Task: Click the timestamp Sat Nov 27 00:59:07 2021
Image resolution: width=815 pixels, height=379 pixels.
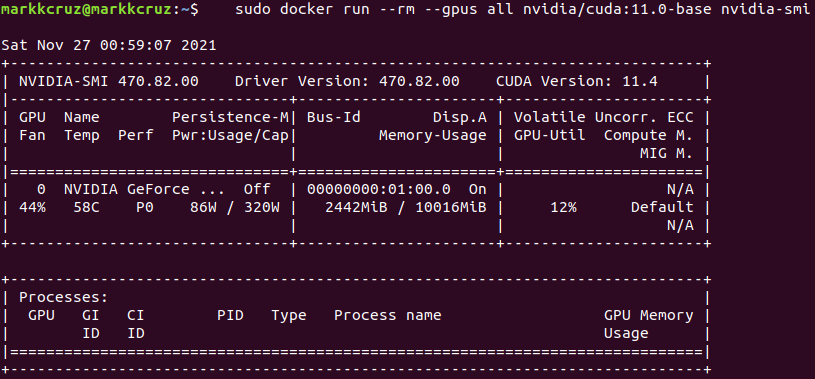Action: click(x=109, y=45)
